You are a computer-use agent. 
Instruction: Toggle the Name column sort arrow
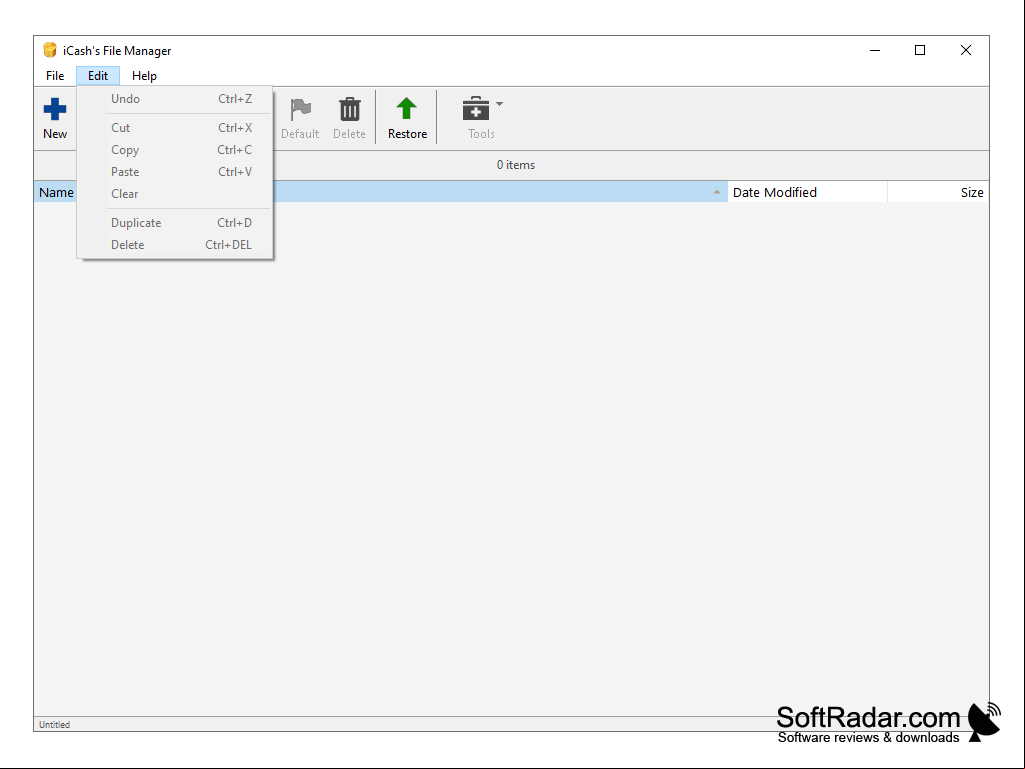click(x=716, y=192)
